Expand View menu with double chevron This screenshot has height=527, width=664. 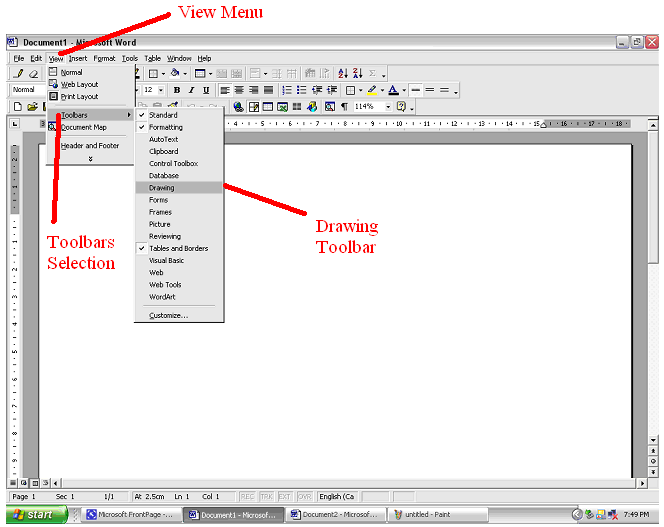(90, 159)
